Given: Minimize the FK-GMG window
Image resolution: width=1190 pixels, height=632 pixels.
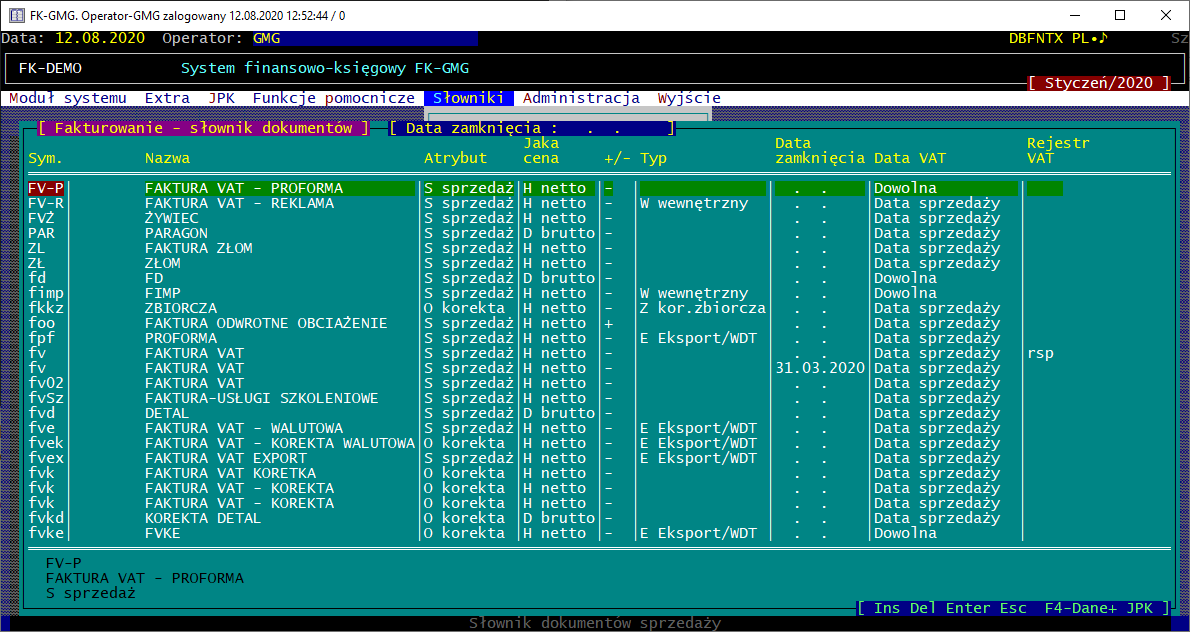Looking at the screenshot, I should pos(1074,15).
